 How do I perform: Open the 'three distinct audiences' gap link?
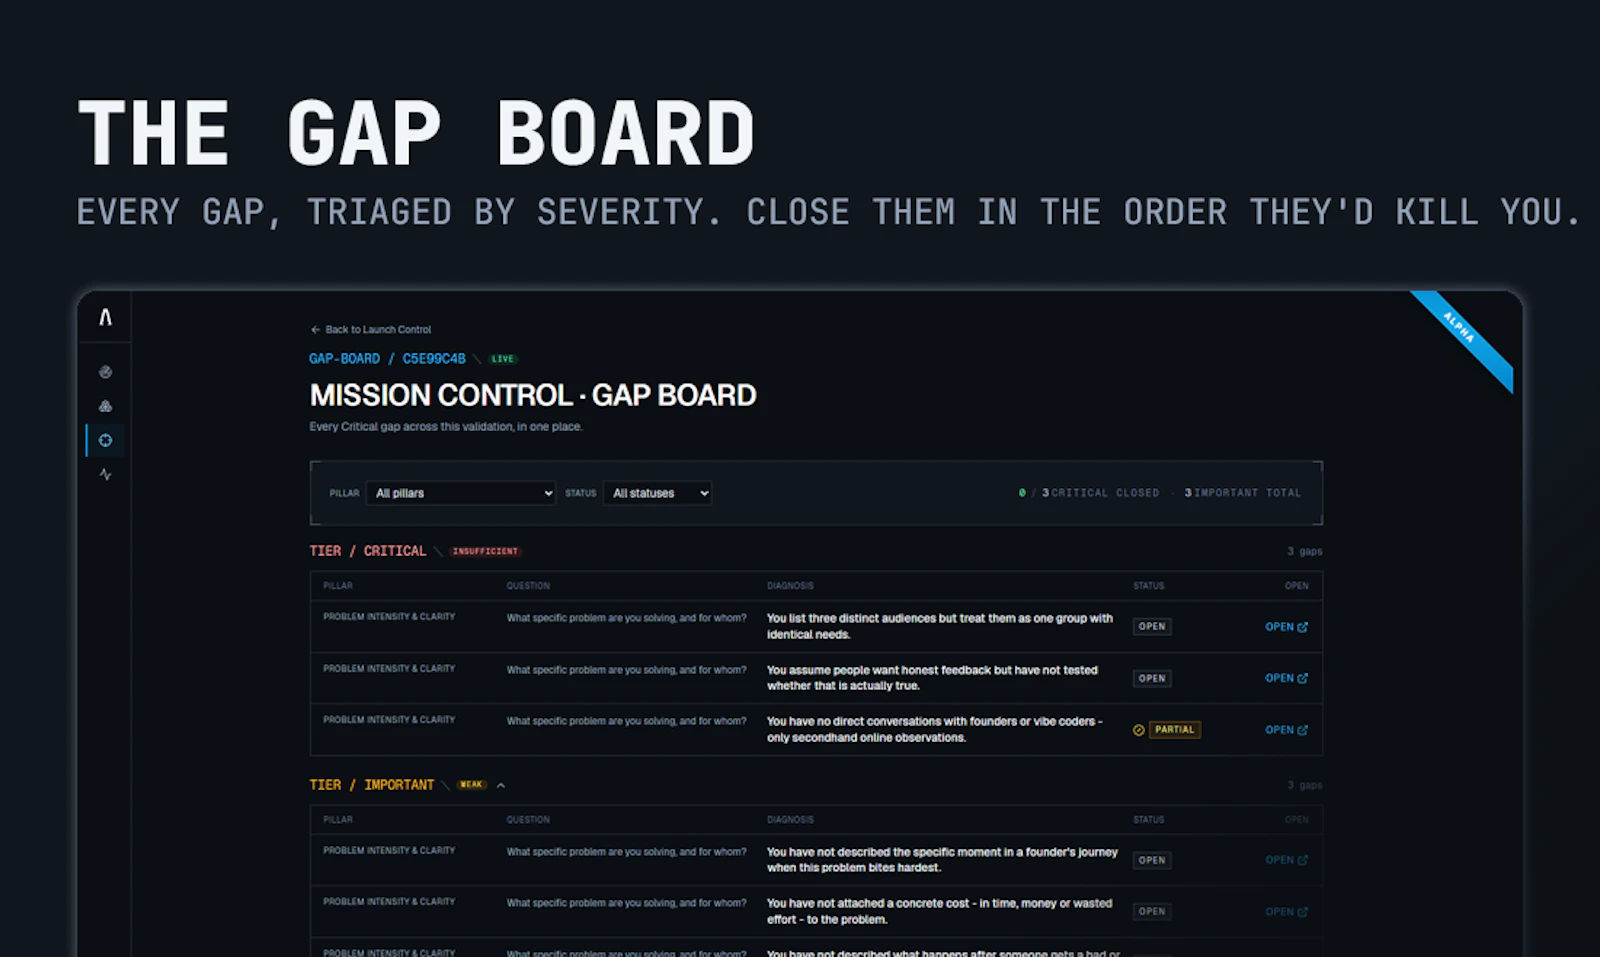click(x=1286, y=627)
